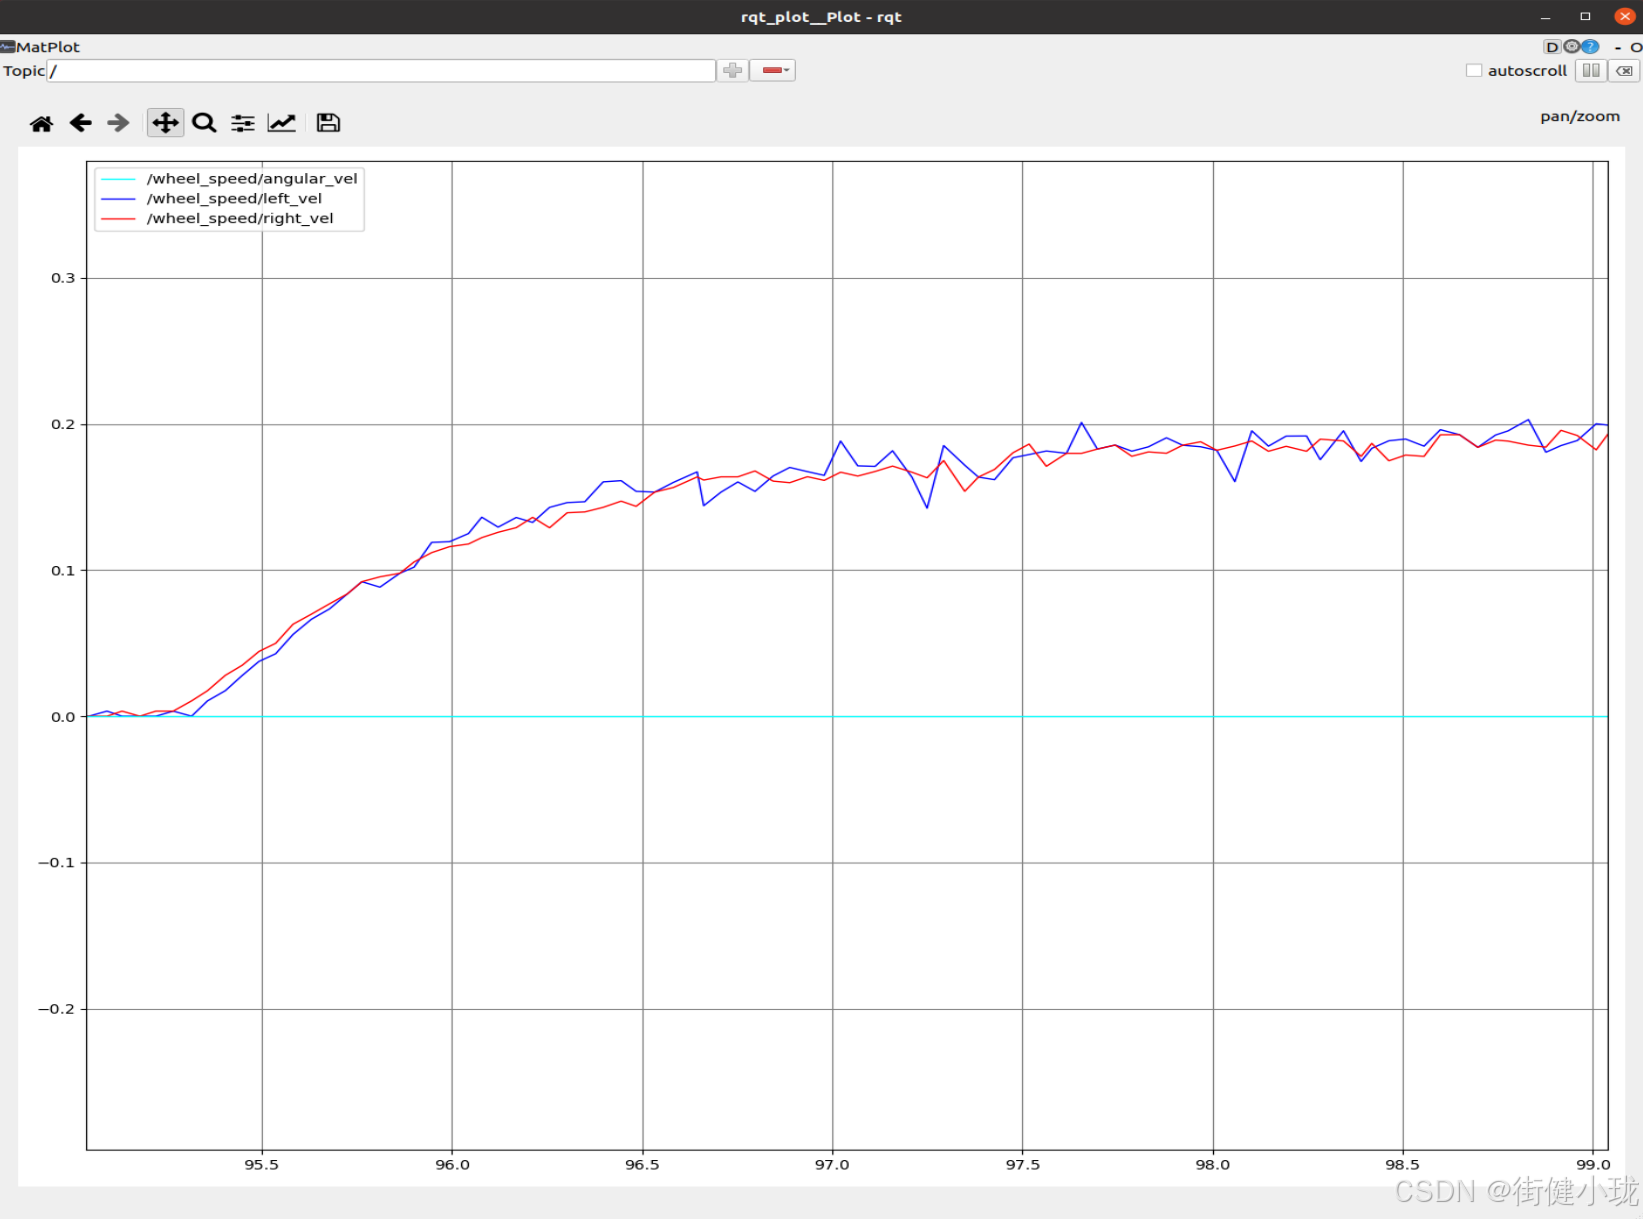Click the blue left_vel legend line sample
The image size is (1643, 1219).
click(x=118, y=199)
